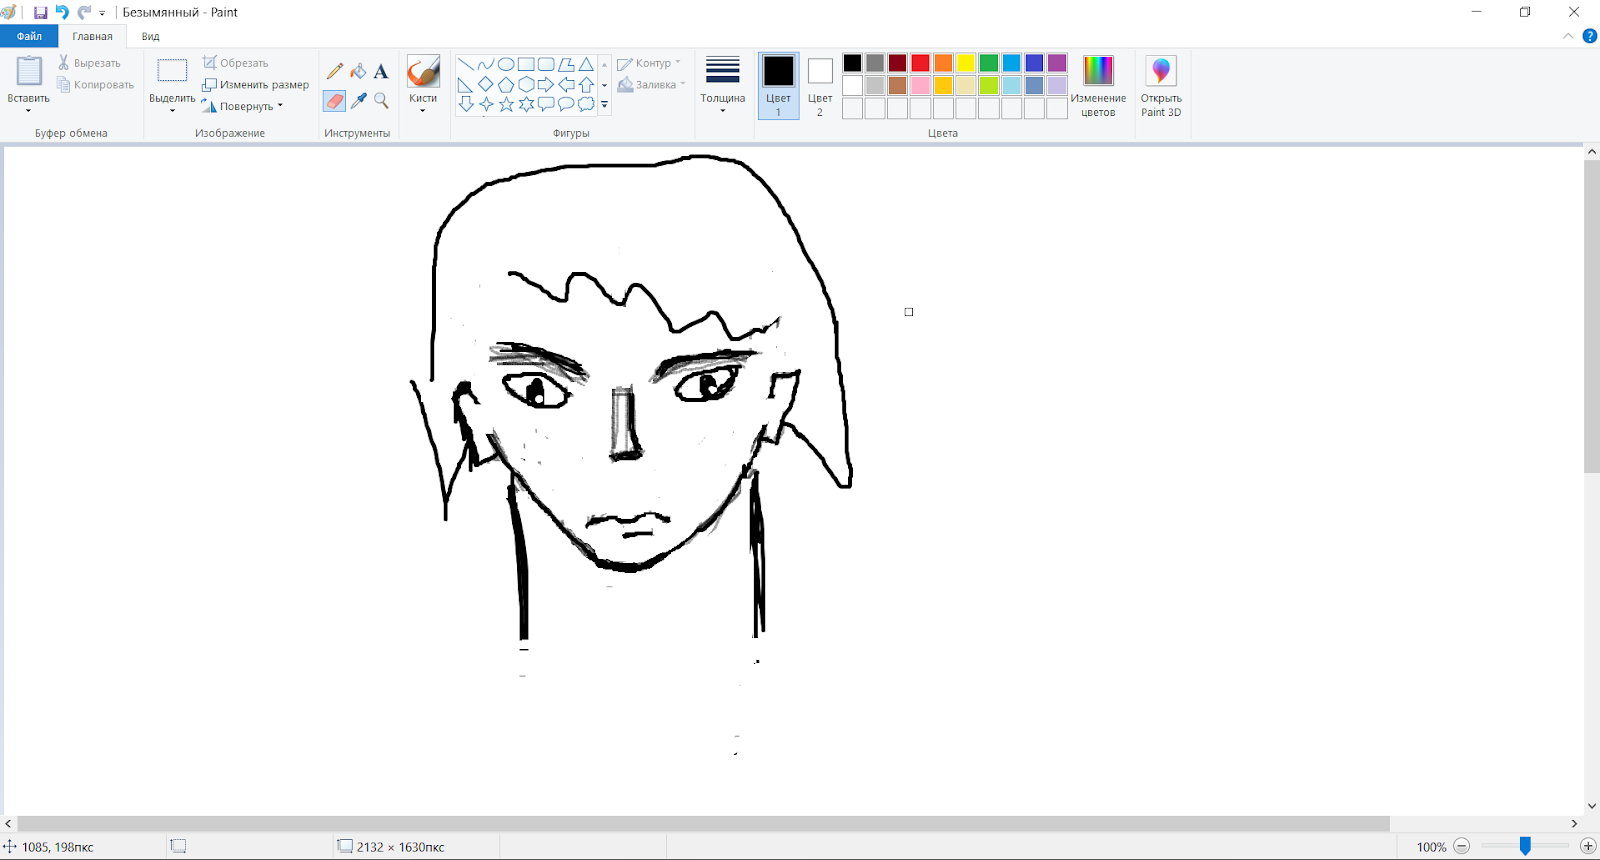
Task: Click the Redo arrow in title bar
Action: (84, 13)
